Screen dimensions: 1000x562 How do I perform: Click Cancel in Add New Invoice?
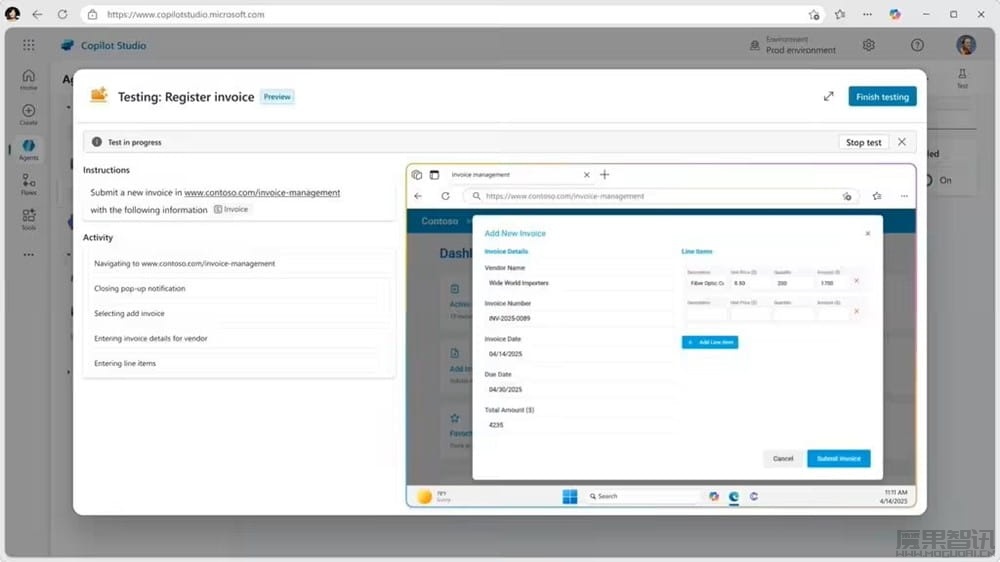(x=783, y=459)
